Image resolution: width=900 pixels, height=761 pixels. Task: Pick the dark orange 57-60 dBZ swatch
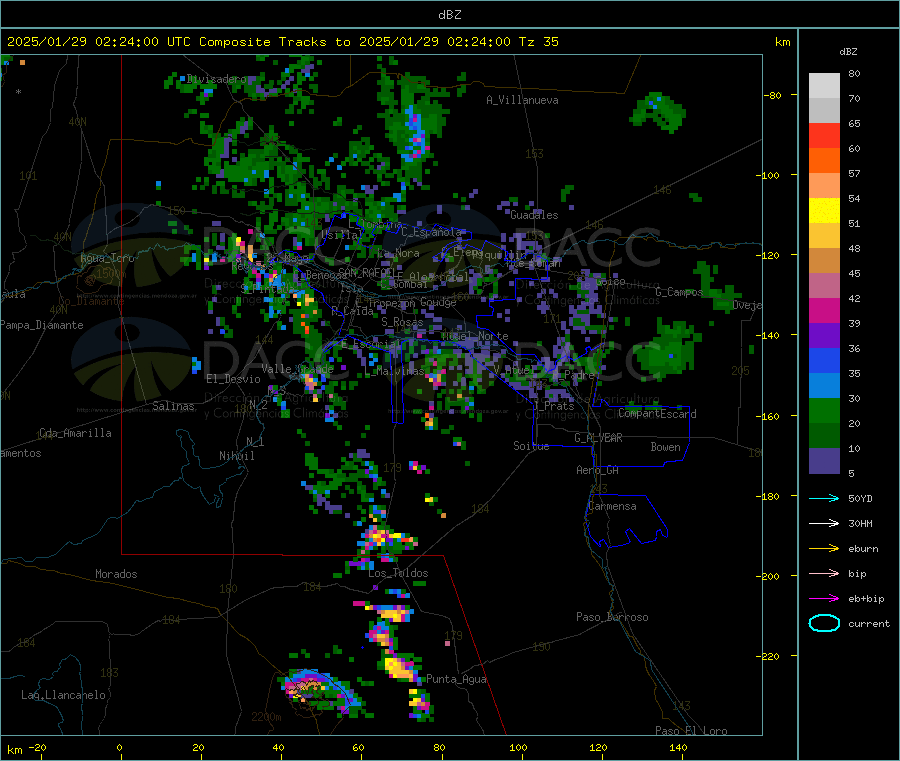click(824, 161)
